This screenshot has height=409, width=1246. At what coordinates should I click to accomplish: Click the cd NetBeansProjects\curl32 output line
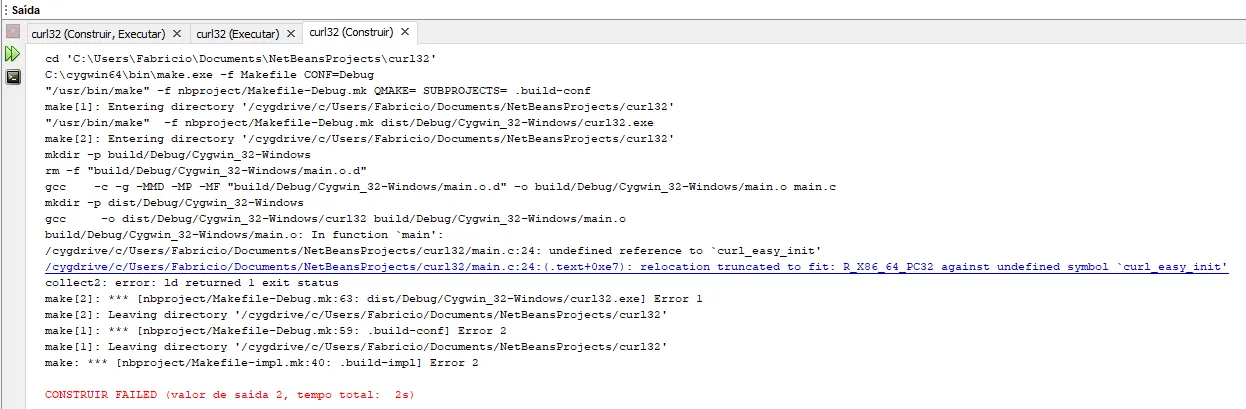[x=240, y=59]
